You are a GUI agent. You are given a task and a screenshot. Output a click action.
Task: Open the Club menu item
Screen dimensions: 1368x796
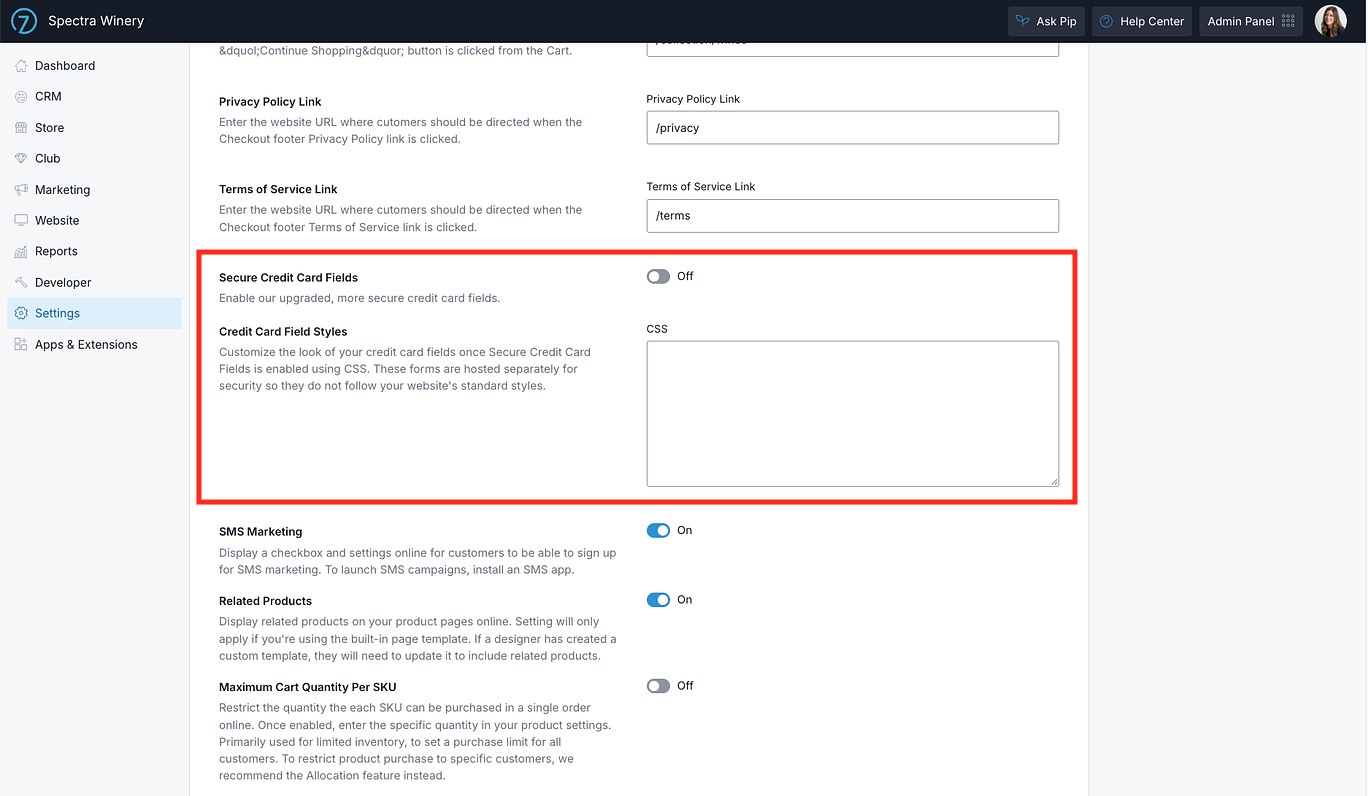coord(94,159)
